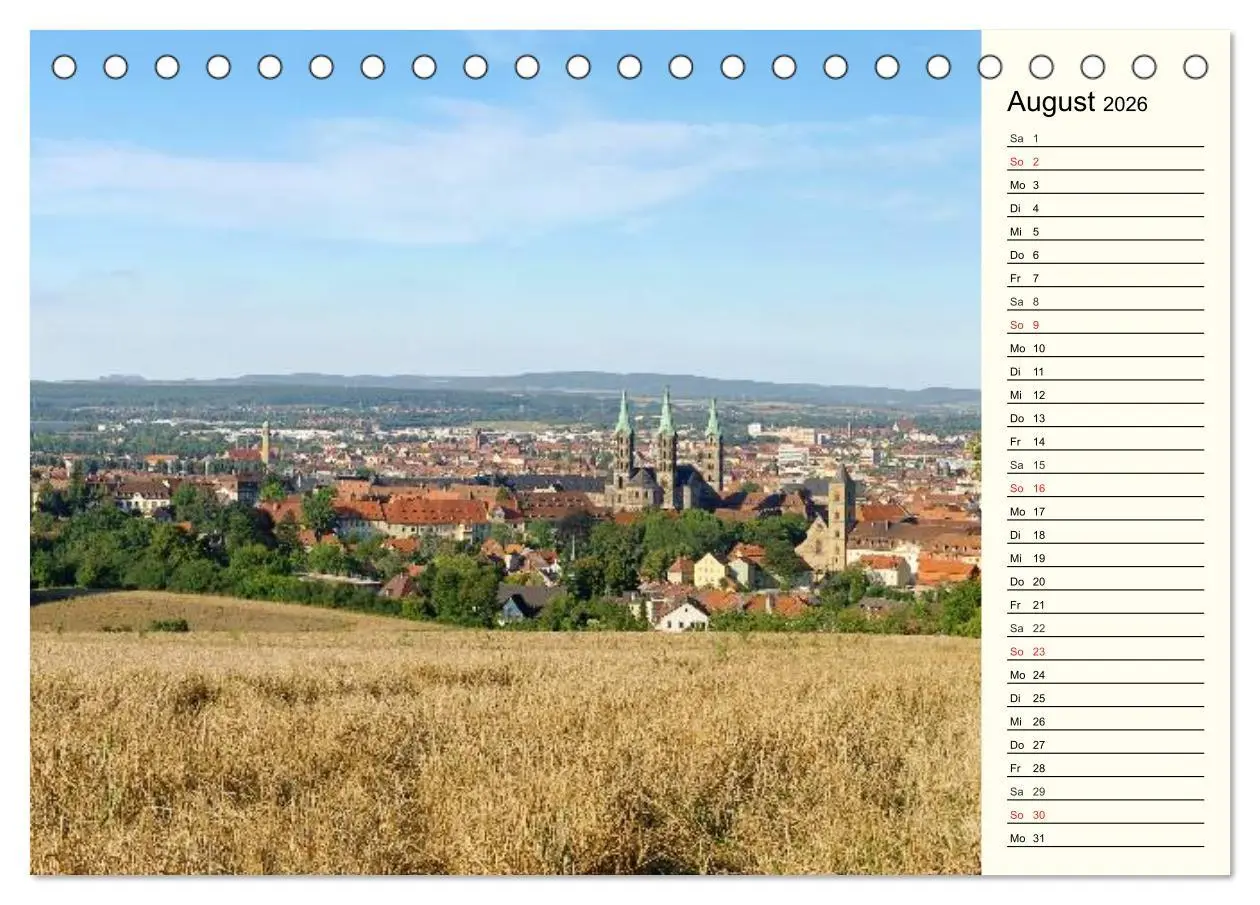Select the Do 20 date row

[x=1105, y=581]
